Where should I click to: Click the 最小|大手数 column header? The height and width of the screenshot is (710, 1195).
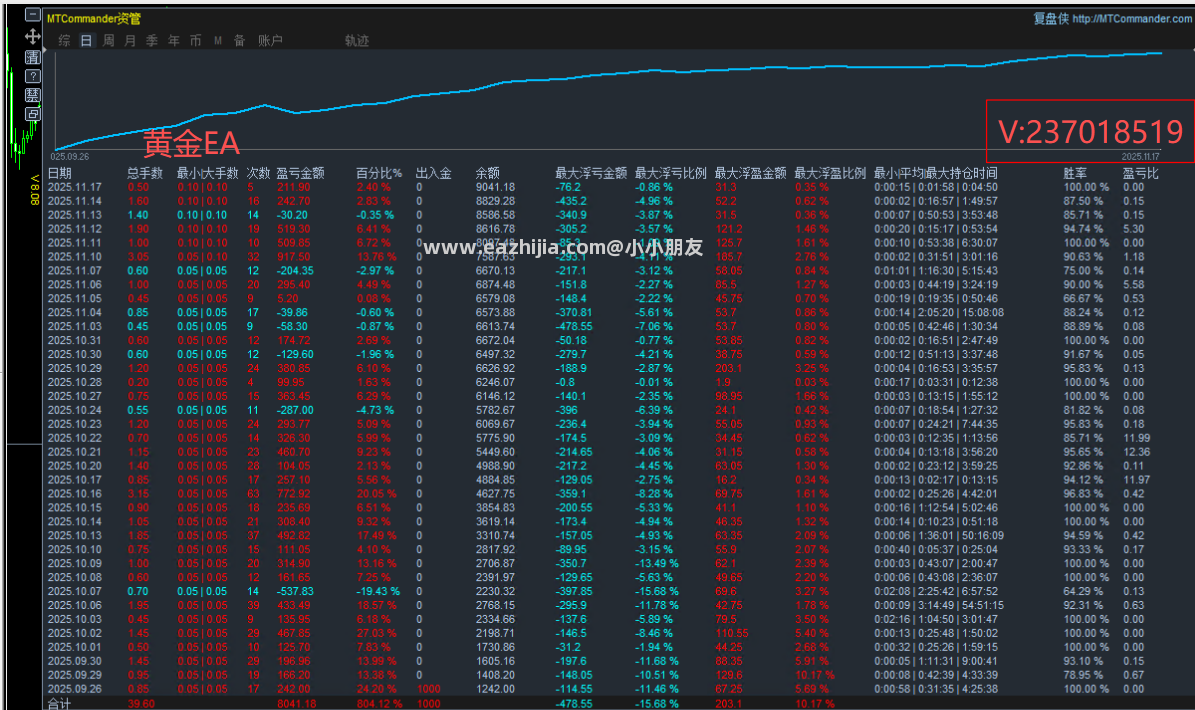pyautogui.click(x=207, y=173)
